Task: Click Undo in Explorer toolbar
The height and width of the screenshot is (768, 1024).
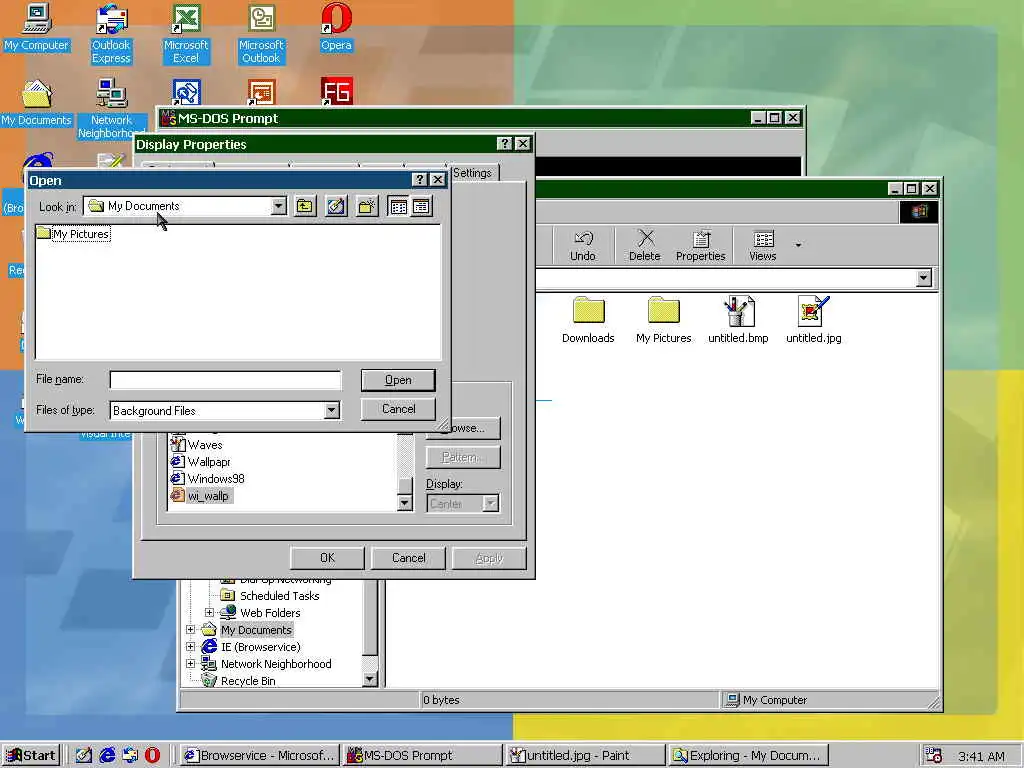Action: click(x=583, y=246)
